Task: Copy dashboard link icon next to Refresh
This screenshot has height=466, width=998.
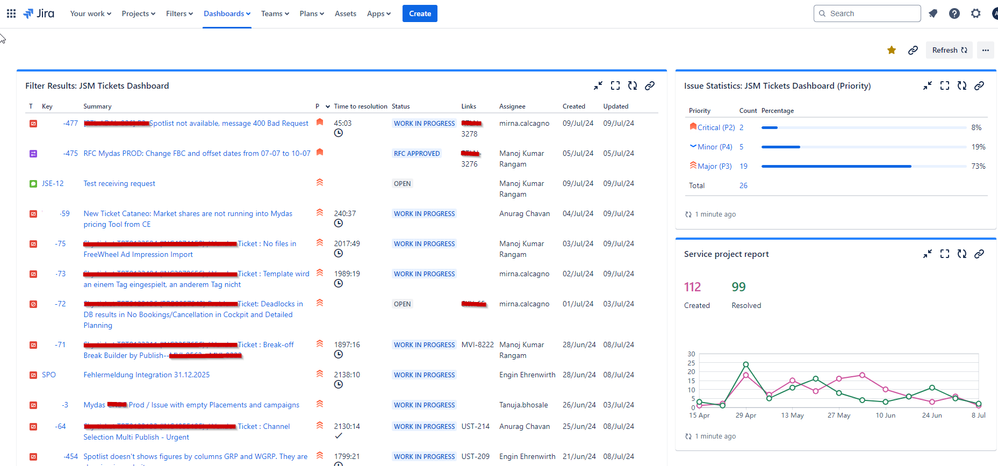Action: [x=913, y=50]
